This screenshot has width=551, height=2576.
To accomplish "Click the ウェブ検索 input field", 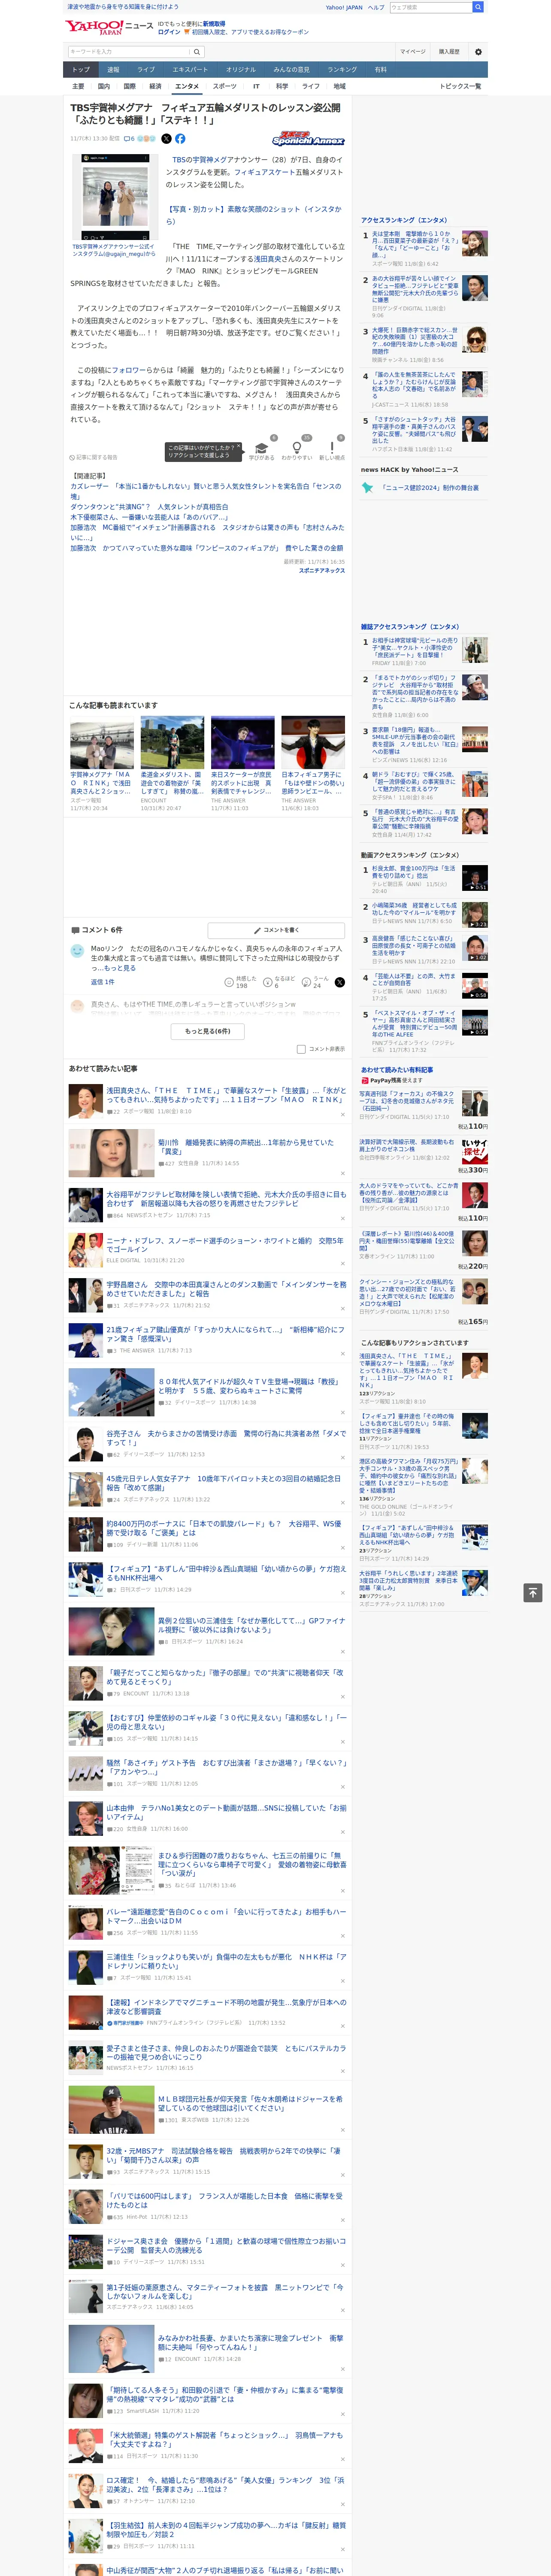I will [x=430, y=7].
